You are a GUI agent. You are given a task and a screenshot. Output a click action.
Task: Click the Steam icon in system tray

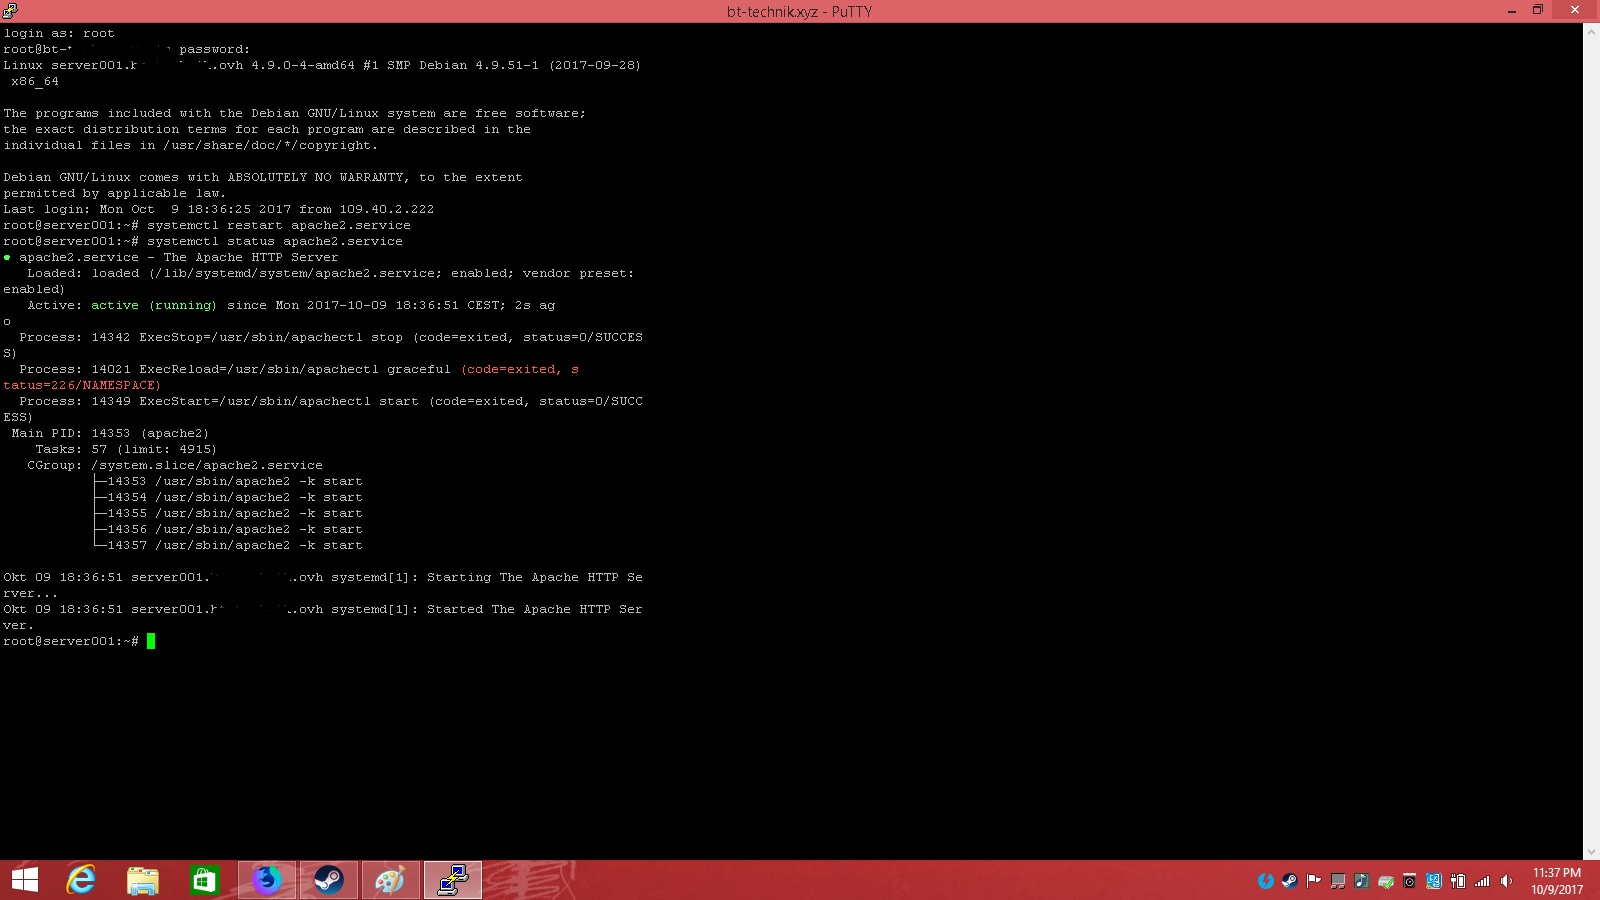1290,881
